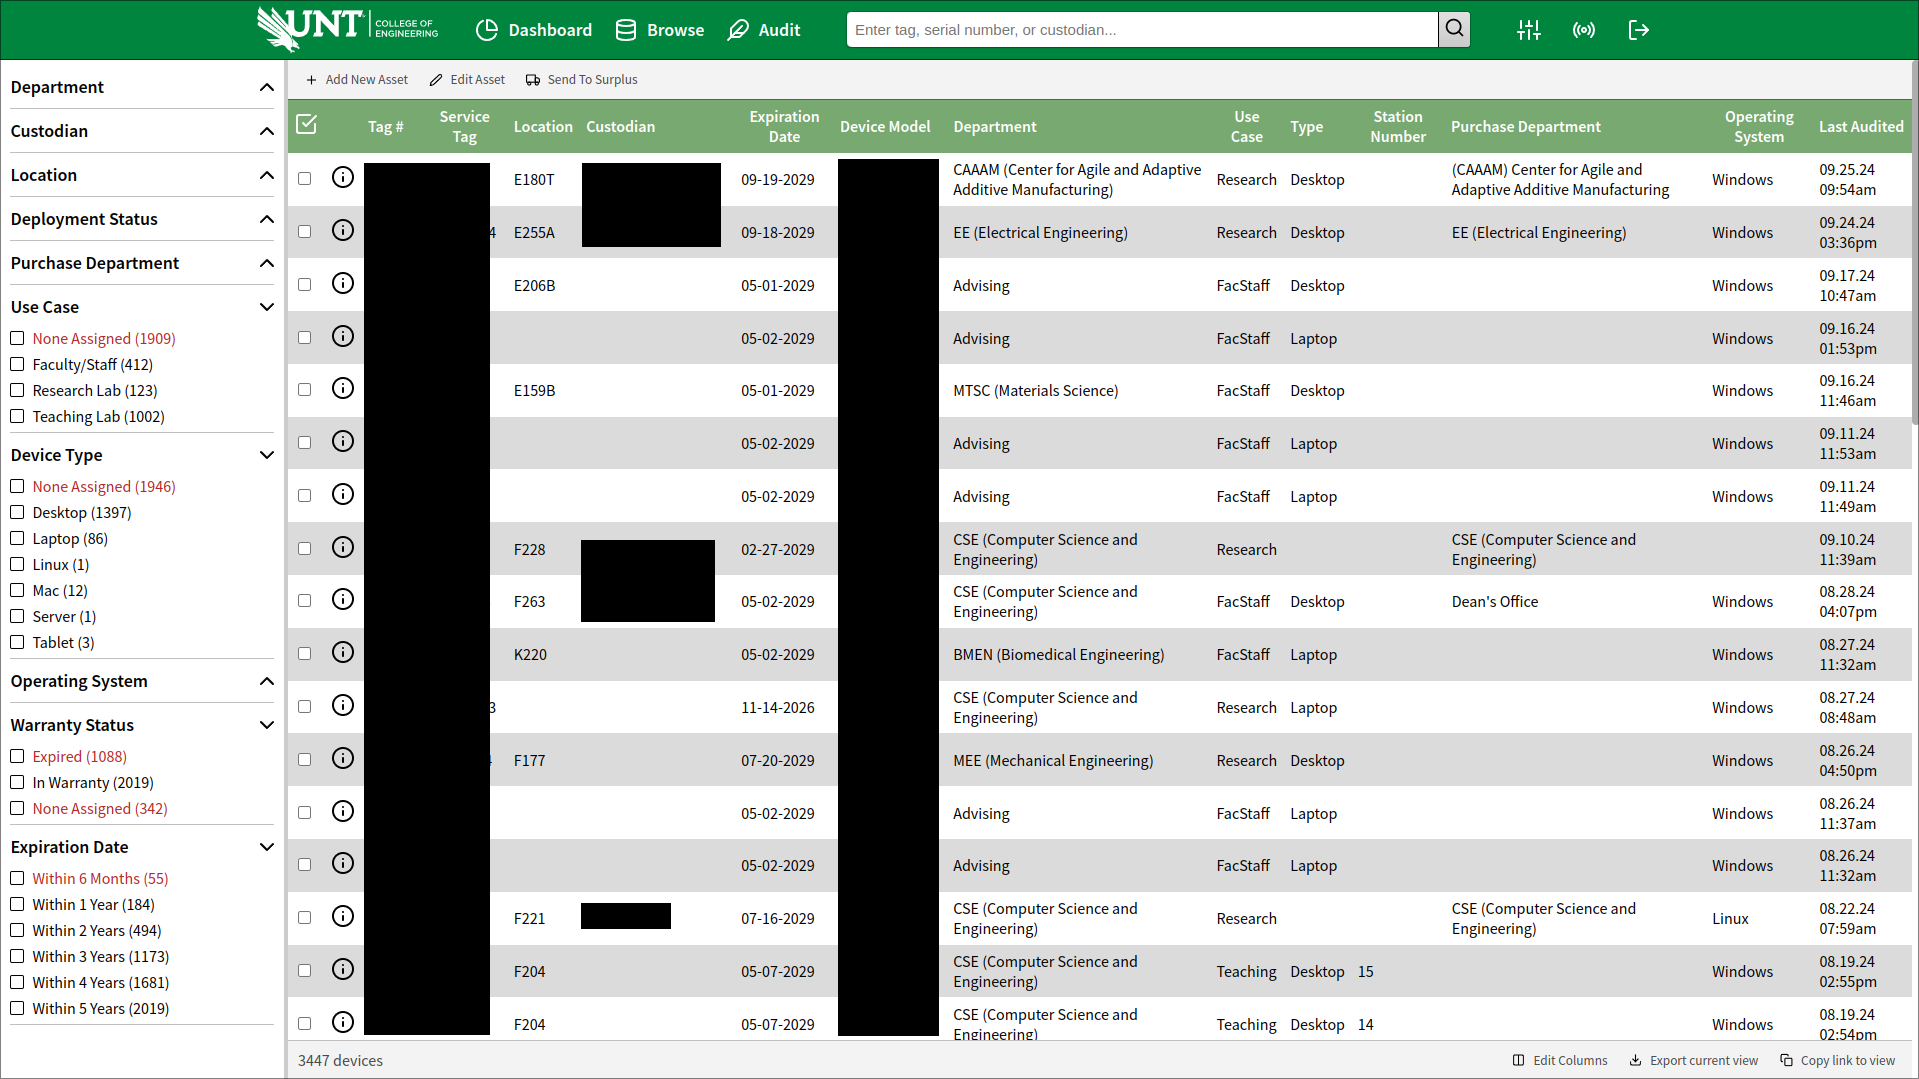
Task: Check Expired (1088) warranty filter
Action: pos(17,756)
